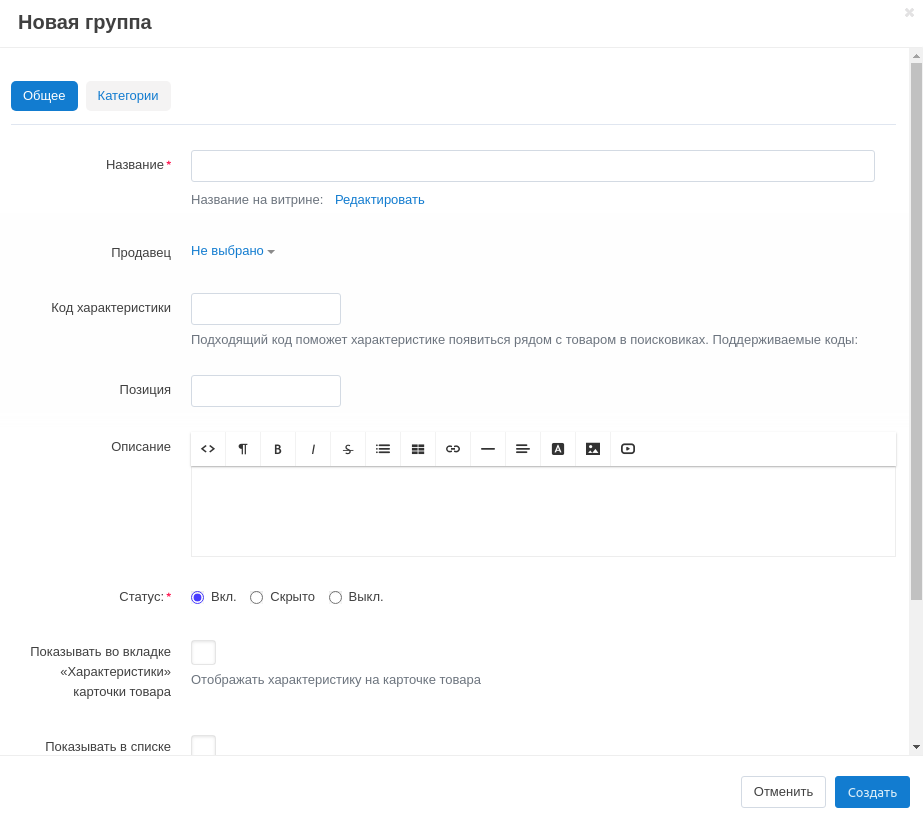Toggle HTML source code view in editor
Image resolution: width=923 pixels, height=825 pixels.
pos(208,449)
